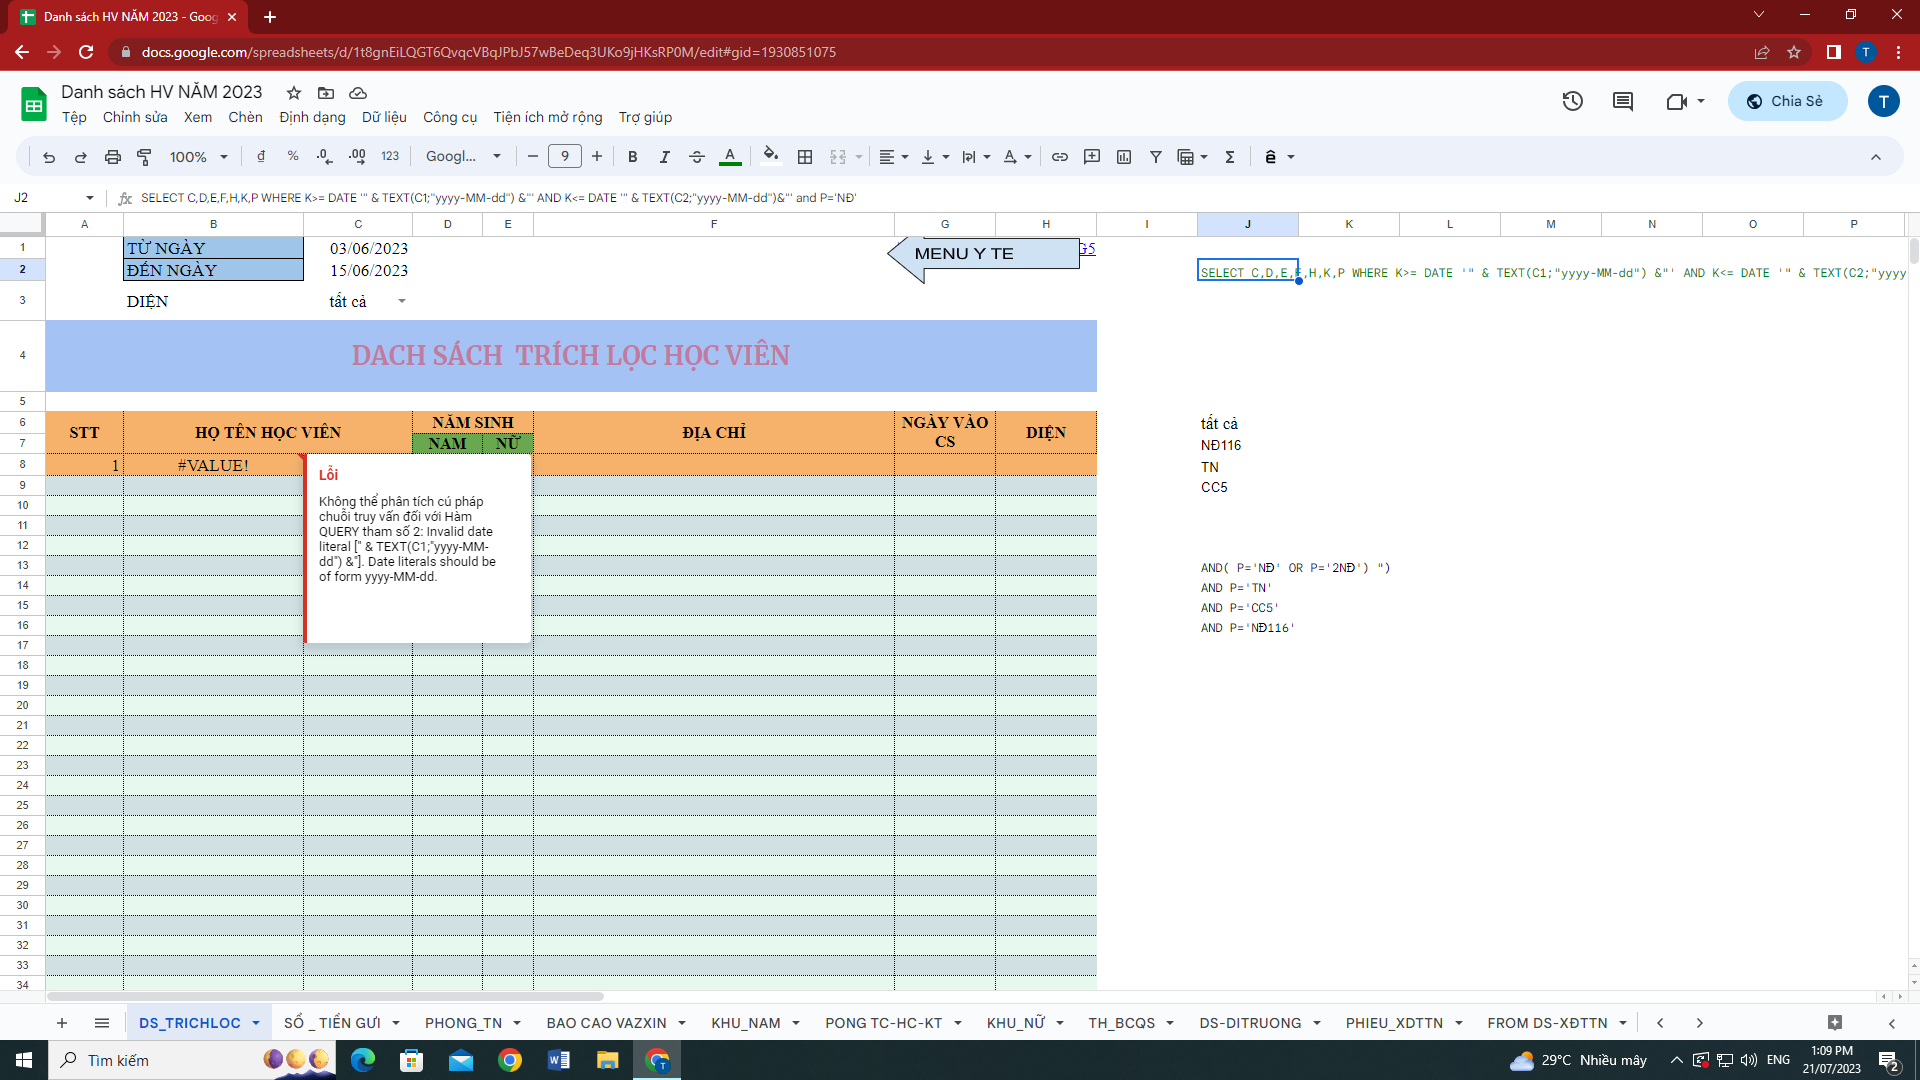
Task: Open the Dữ liệu menu
Action: tap(384, 117)
